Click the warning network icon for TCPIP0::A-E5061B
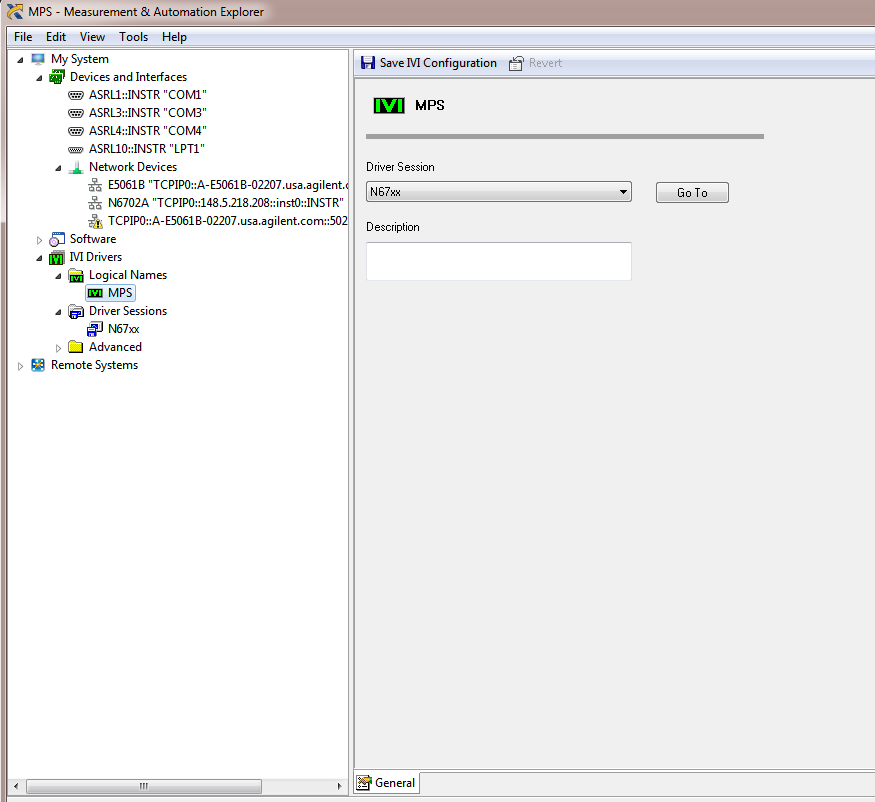This screenshot has width=875, height=802. (x=95, y=222)
